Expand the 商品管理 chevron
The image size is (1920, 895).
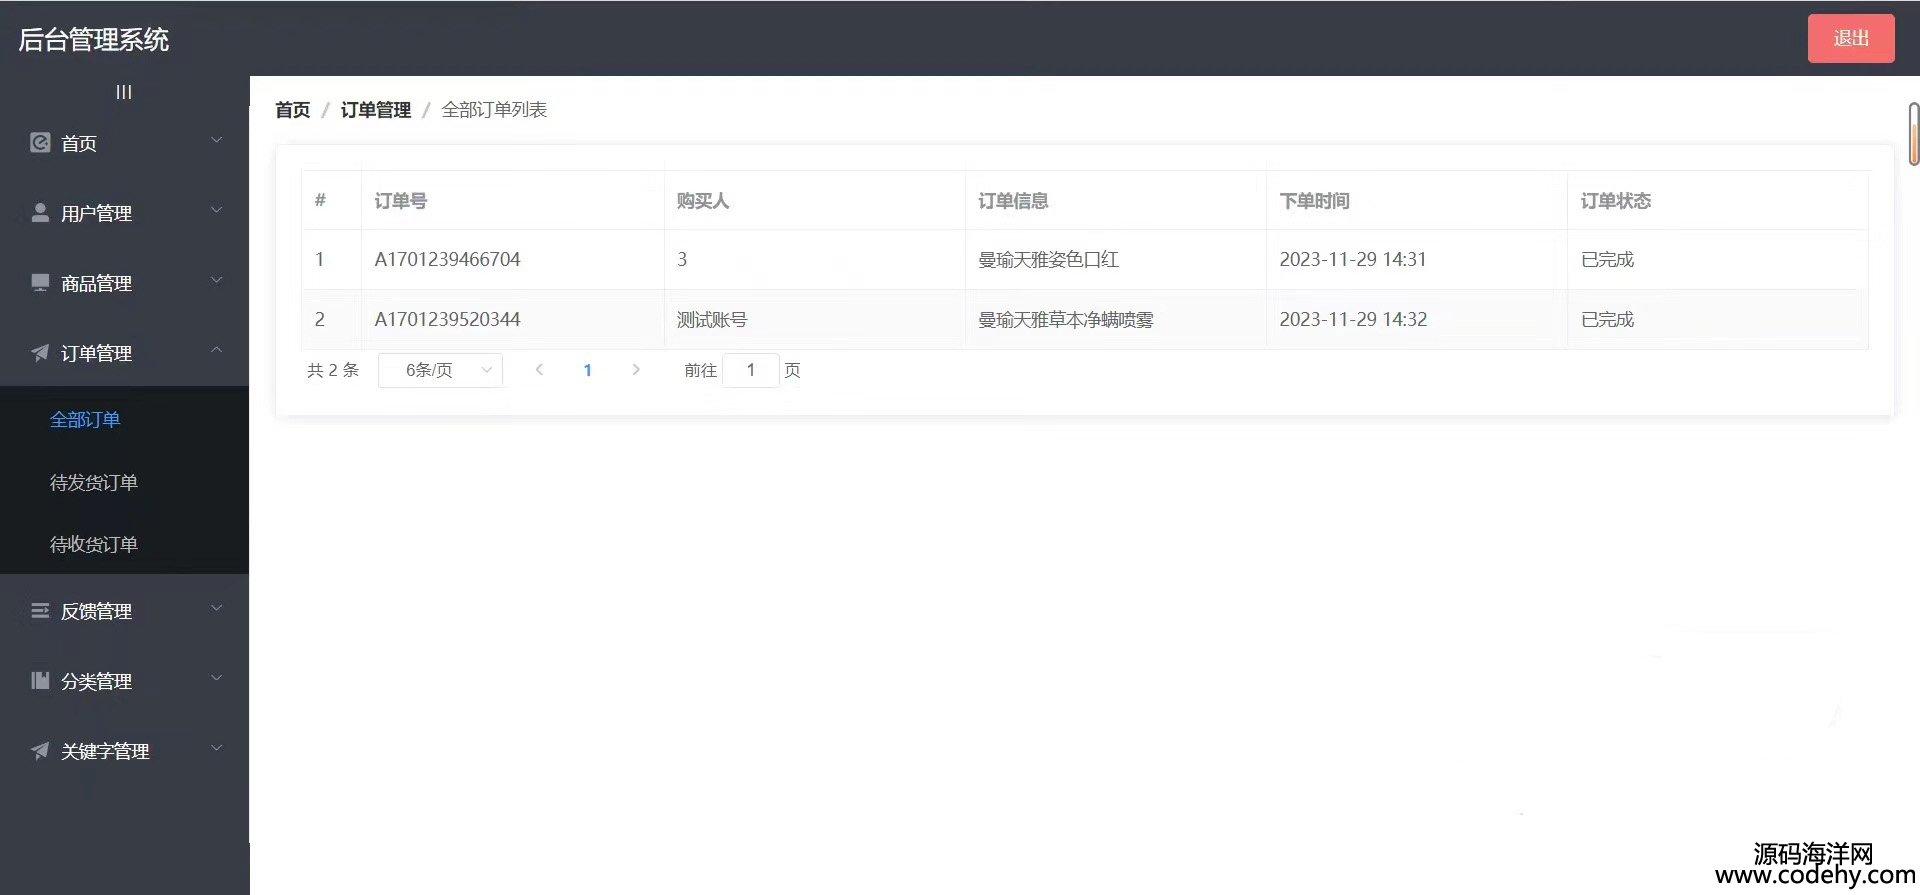coord(216,281)
